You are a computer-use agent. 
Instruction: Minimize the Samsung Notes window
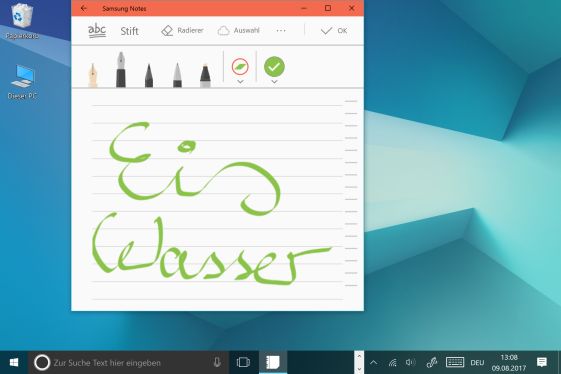304,8
